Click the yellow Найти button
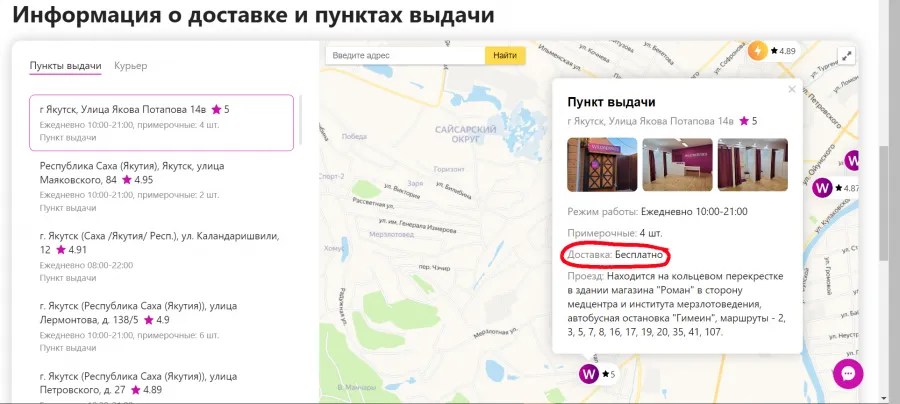Screen dimensions: 900x404 505,55
